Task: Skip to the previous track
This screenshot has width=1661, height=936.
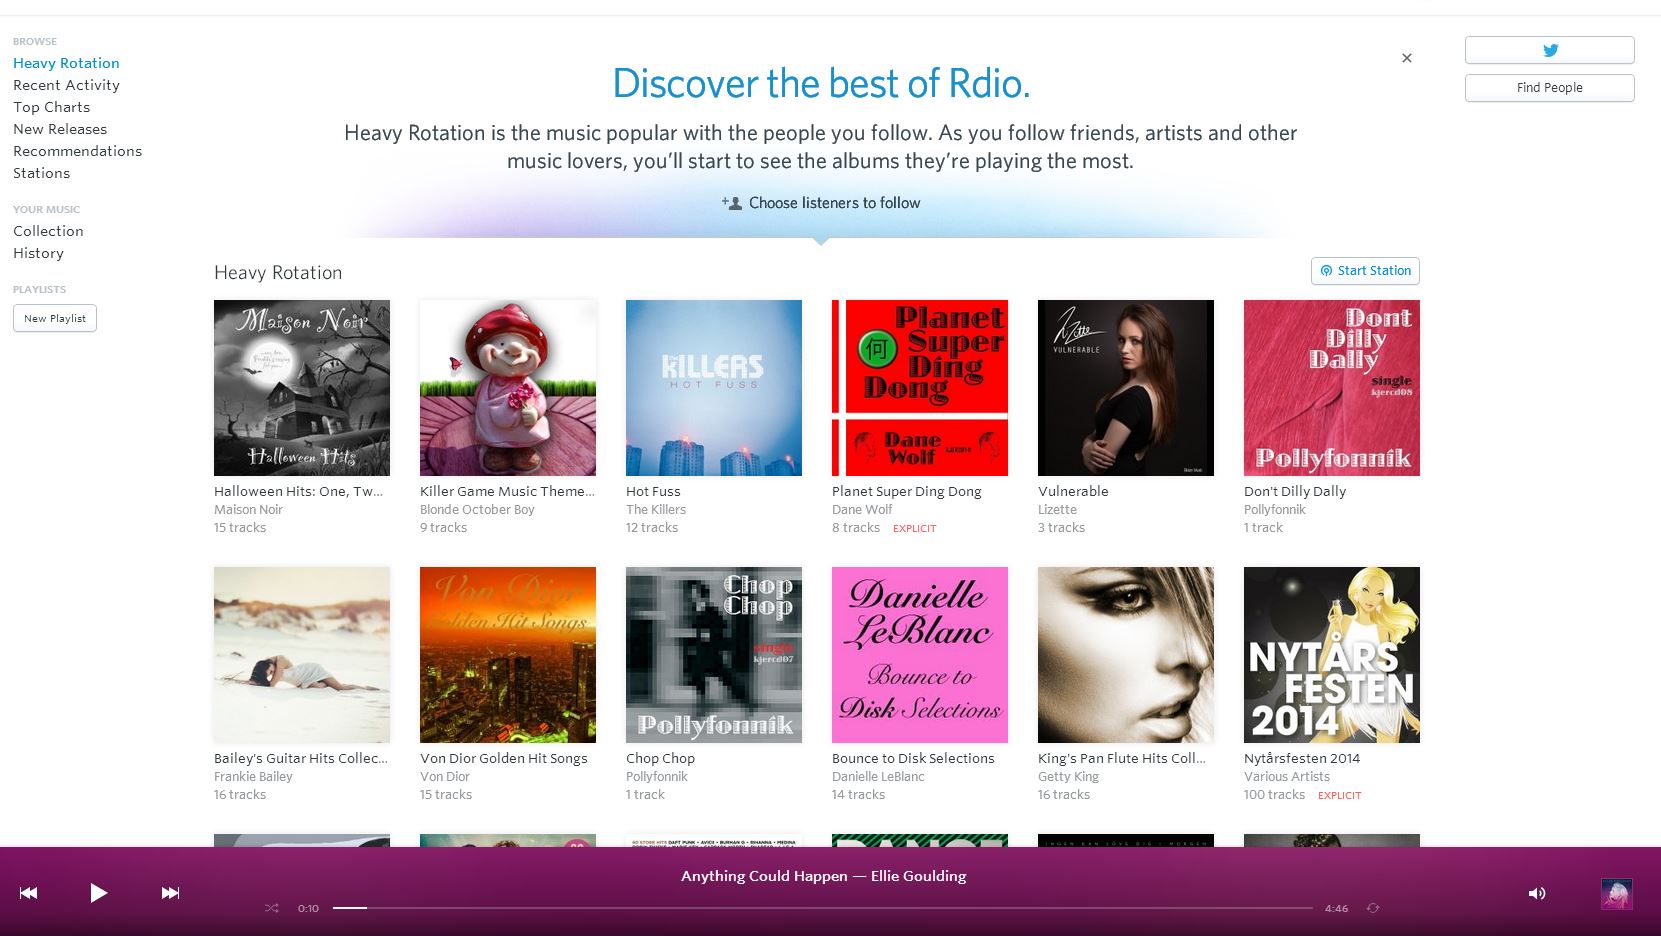Action: pyautogui.click(x=28, y=893)
